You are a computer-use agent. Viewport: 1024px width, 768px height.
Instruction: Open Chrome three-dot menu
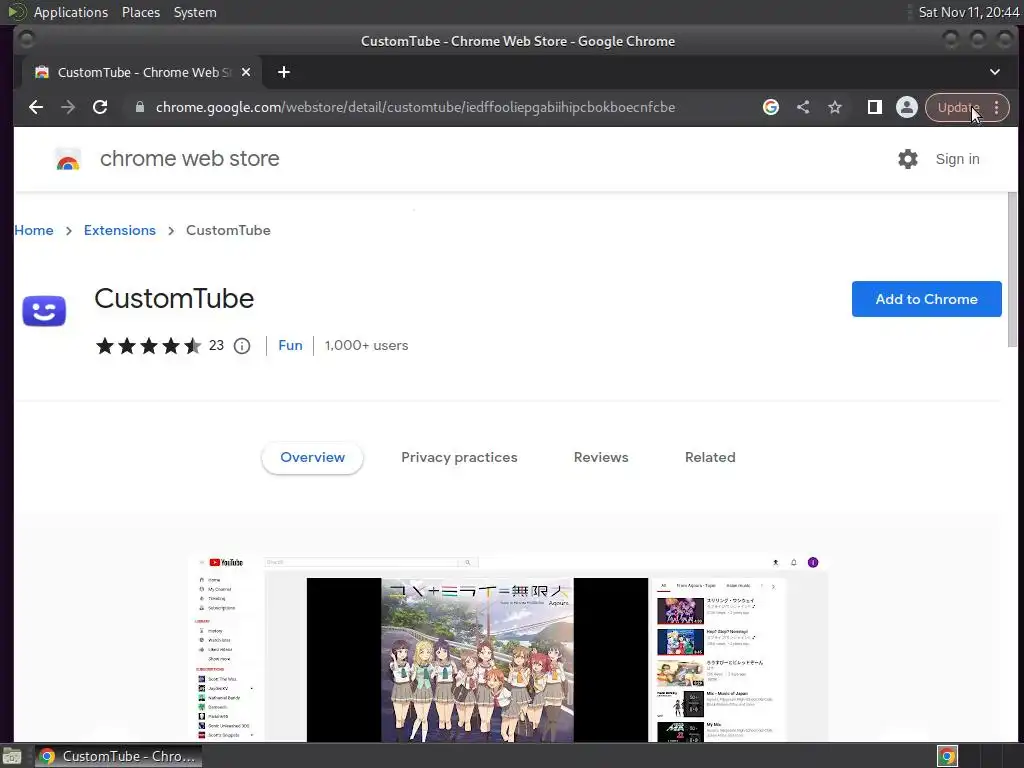(x=996, y=108)
